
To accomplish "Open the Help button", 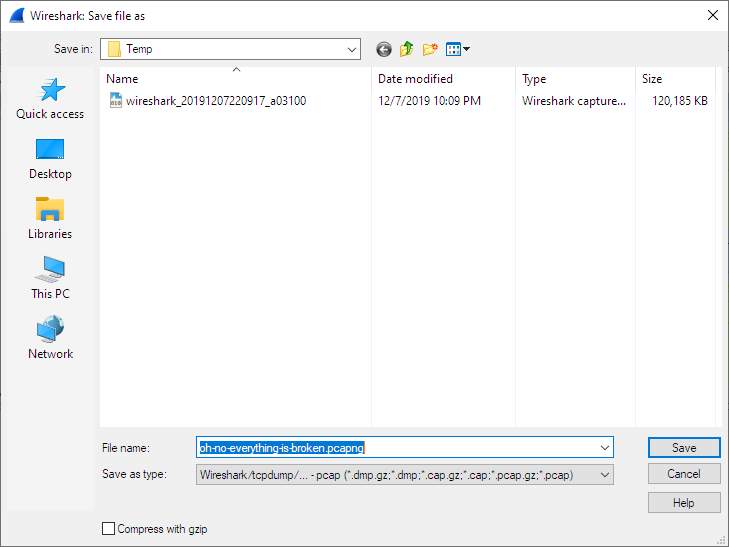I will click(683, 502).
